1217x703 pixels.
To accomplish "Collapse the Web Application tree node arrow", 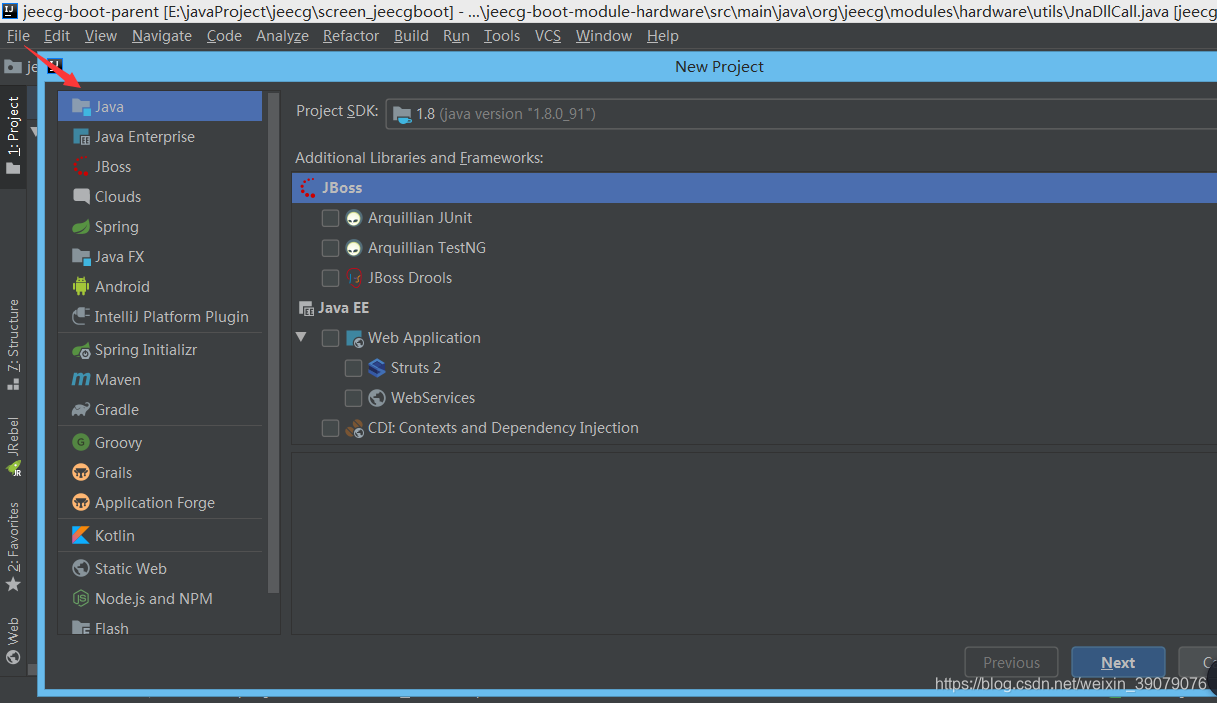I will click(301, 338).
